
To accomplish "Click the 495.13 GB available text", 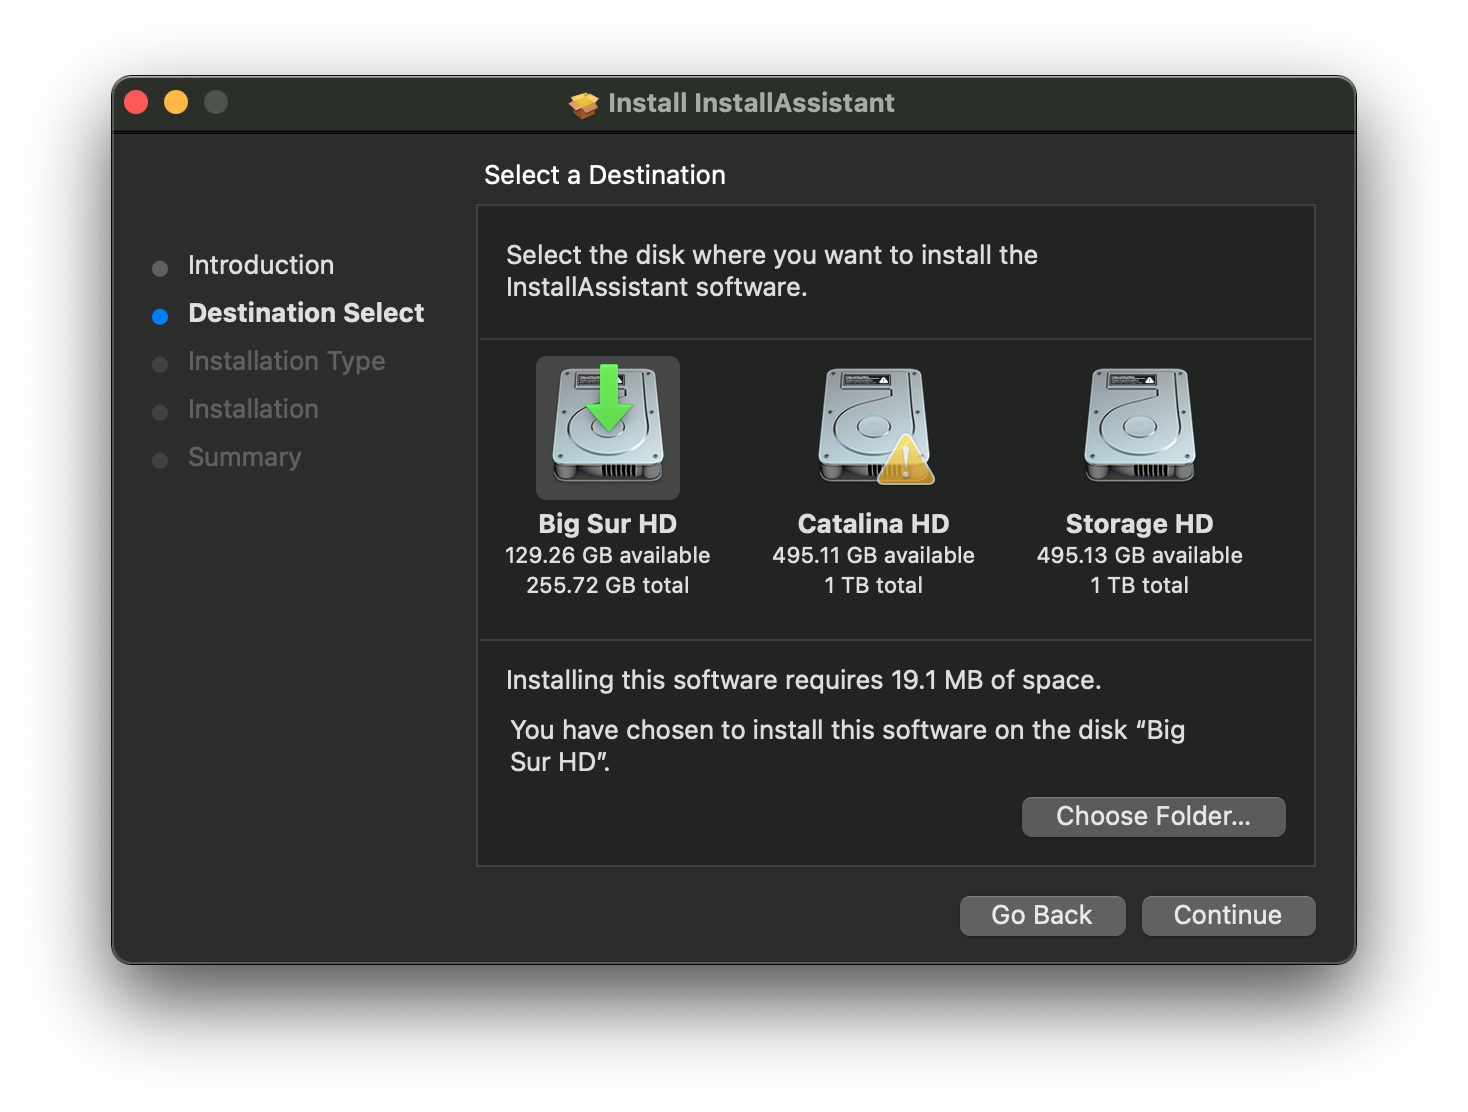I will [1140, 555].
